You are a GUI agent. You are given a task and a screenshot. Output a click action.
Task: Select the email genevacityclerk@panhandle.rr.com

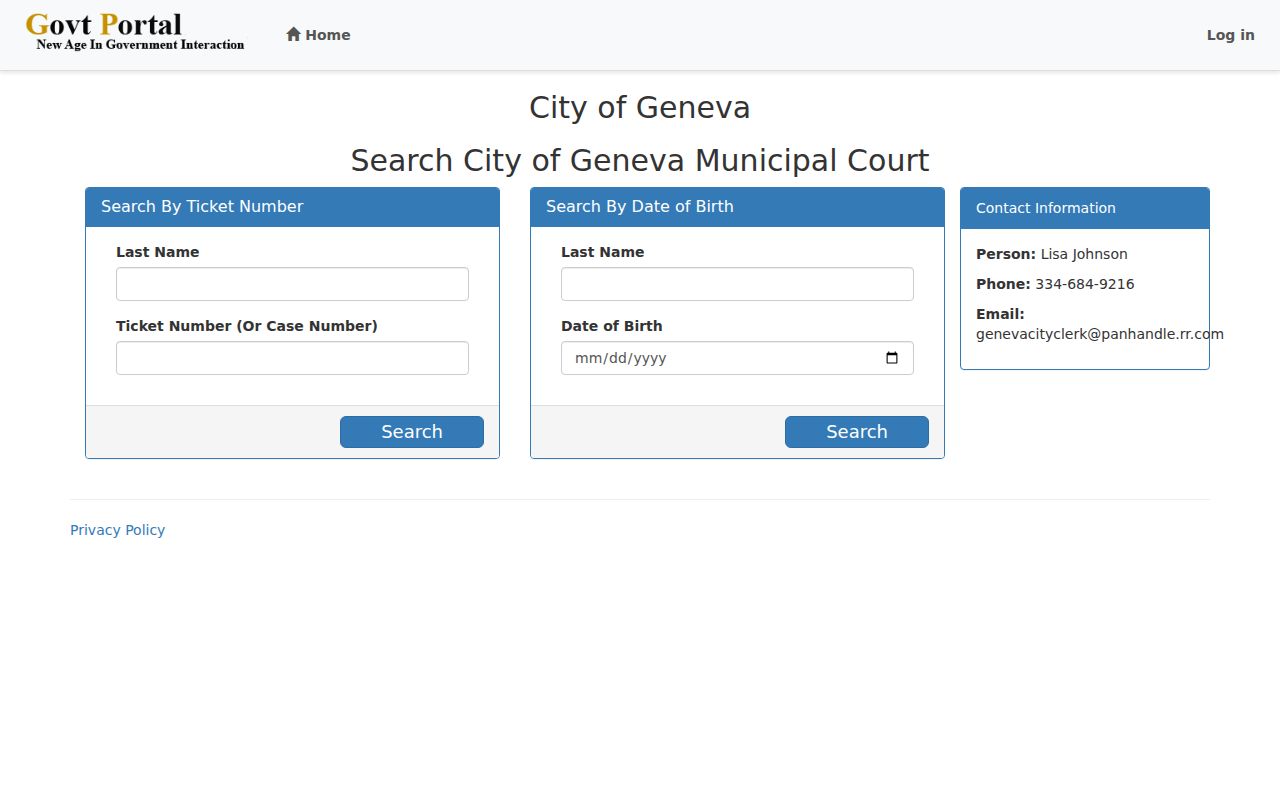[x=1100, y=334]
